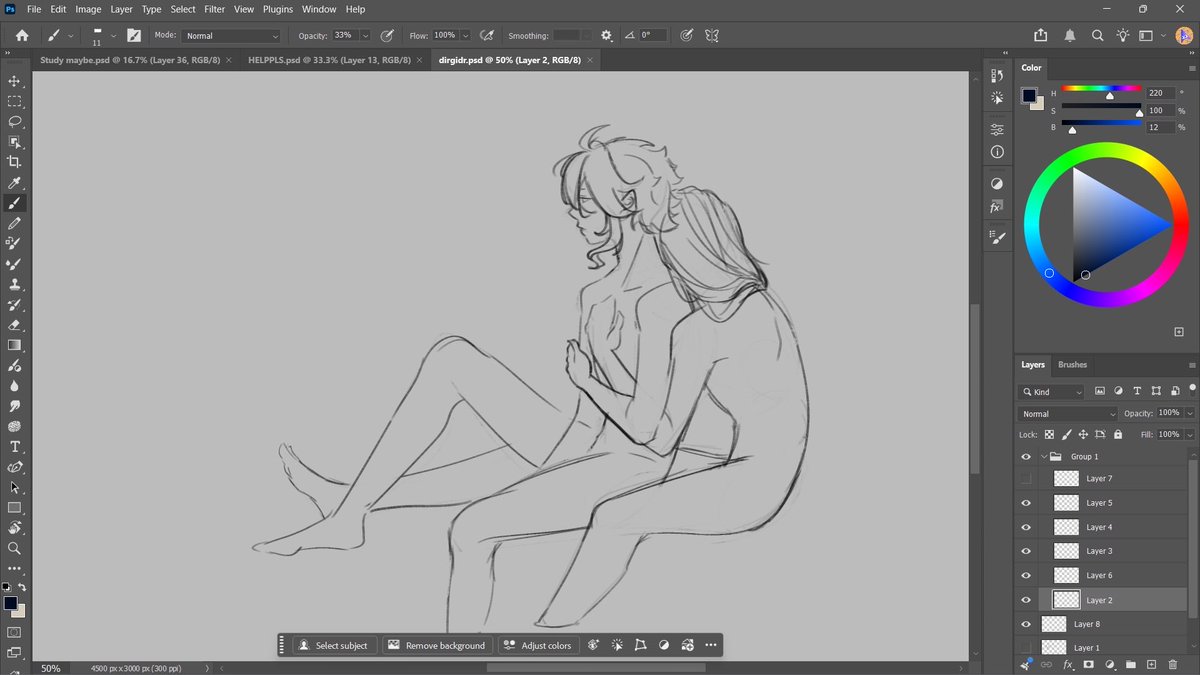1200x675 pixels.
Task: Select the Move tool
Action: coord(14,81)
